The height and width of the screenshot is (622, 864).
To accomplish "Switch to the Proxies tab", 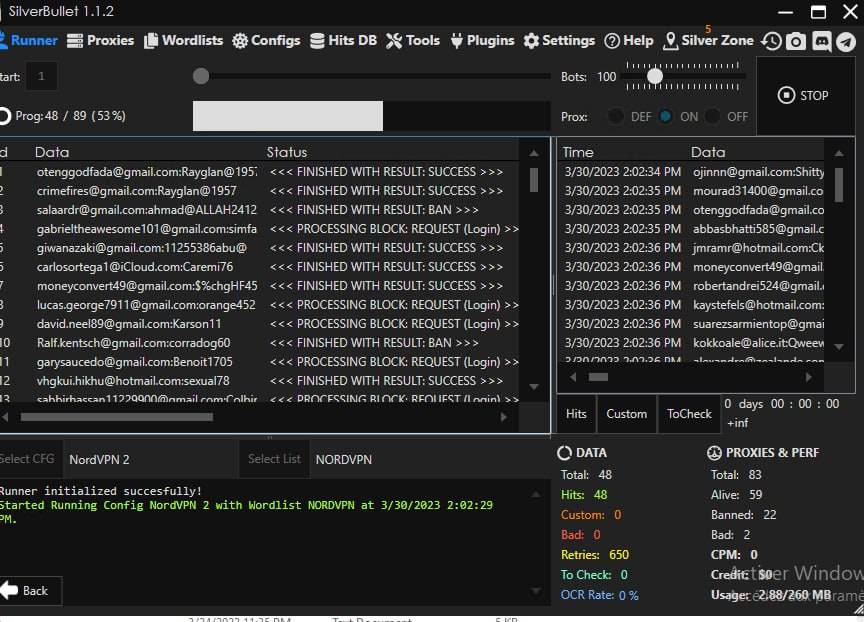I will [x=100, y=40].
